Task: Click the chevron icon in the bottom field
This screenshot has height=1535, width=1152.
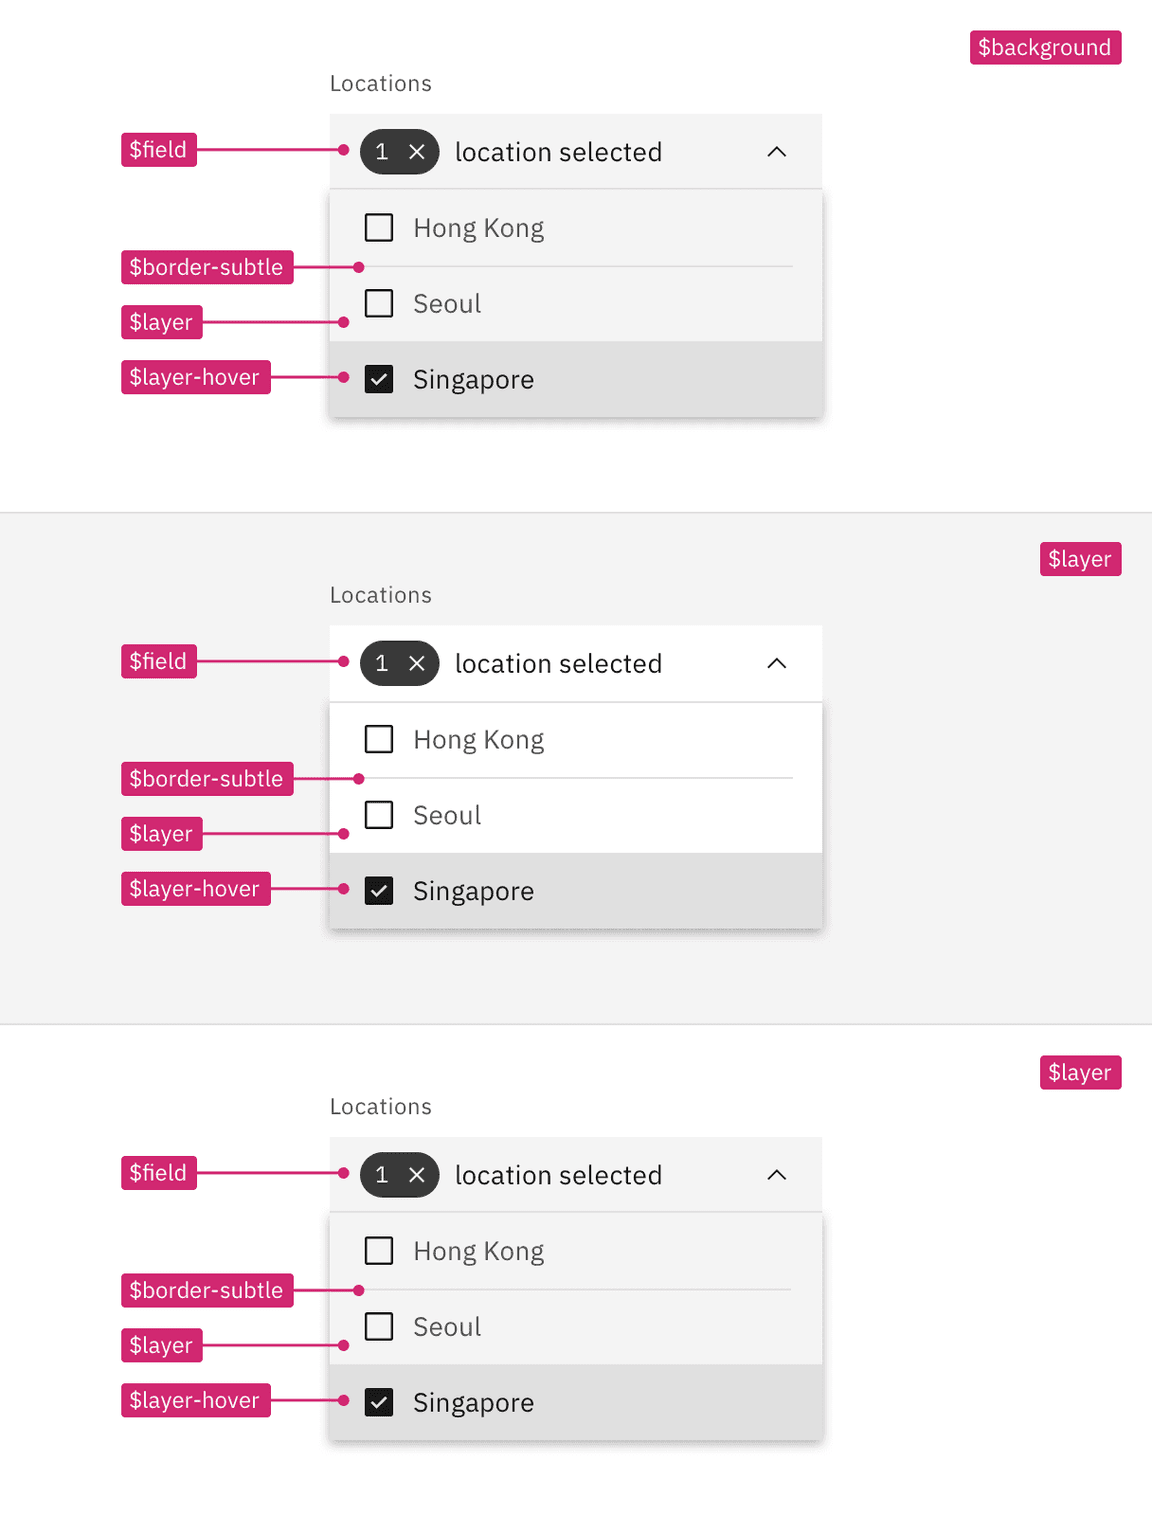Action: tap(777, 1175)
